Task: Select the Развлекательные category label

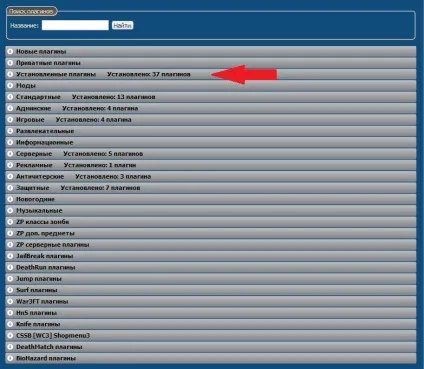Action: [45, 131]
